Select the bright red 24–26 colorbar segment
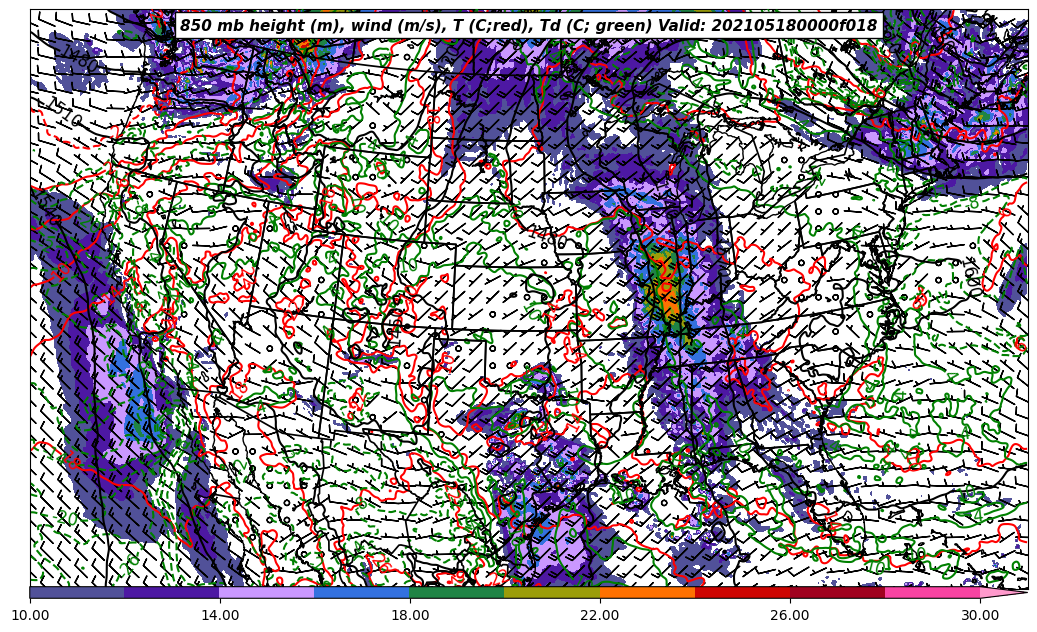 point(742,592)
